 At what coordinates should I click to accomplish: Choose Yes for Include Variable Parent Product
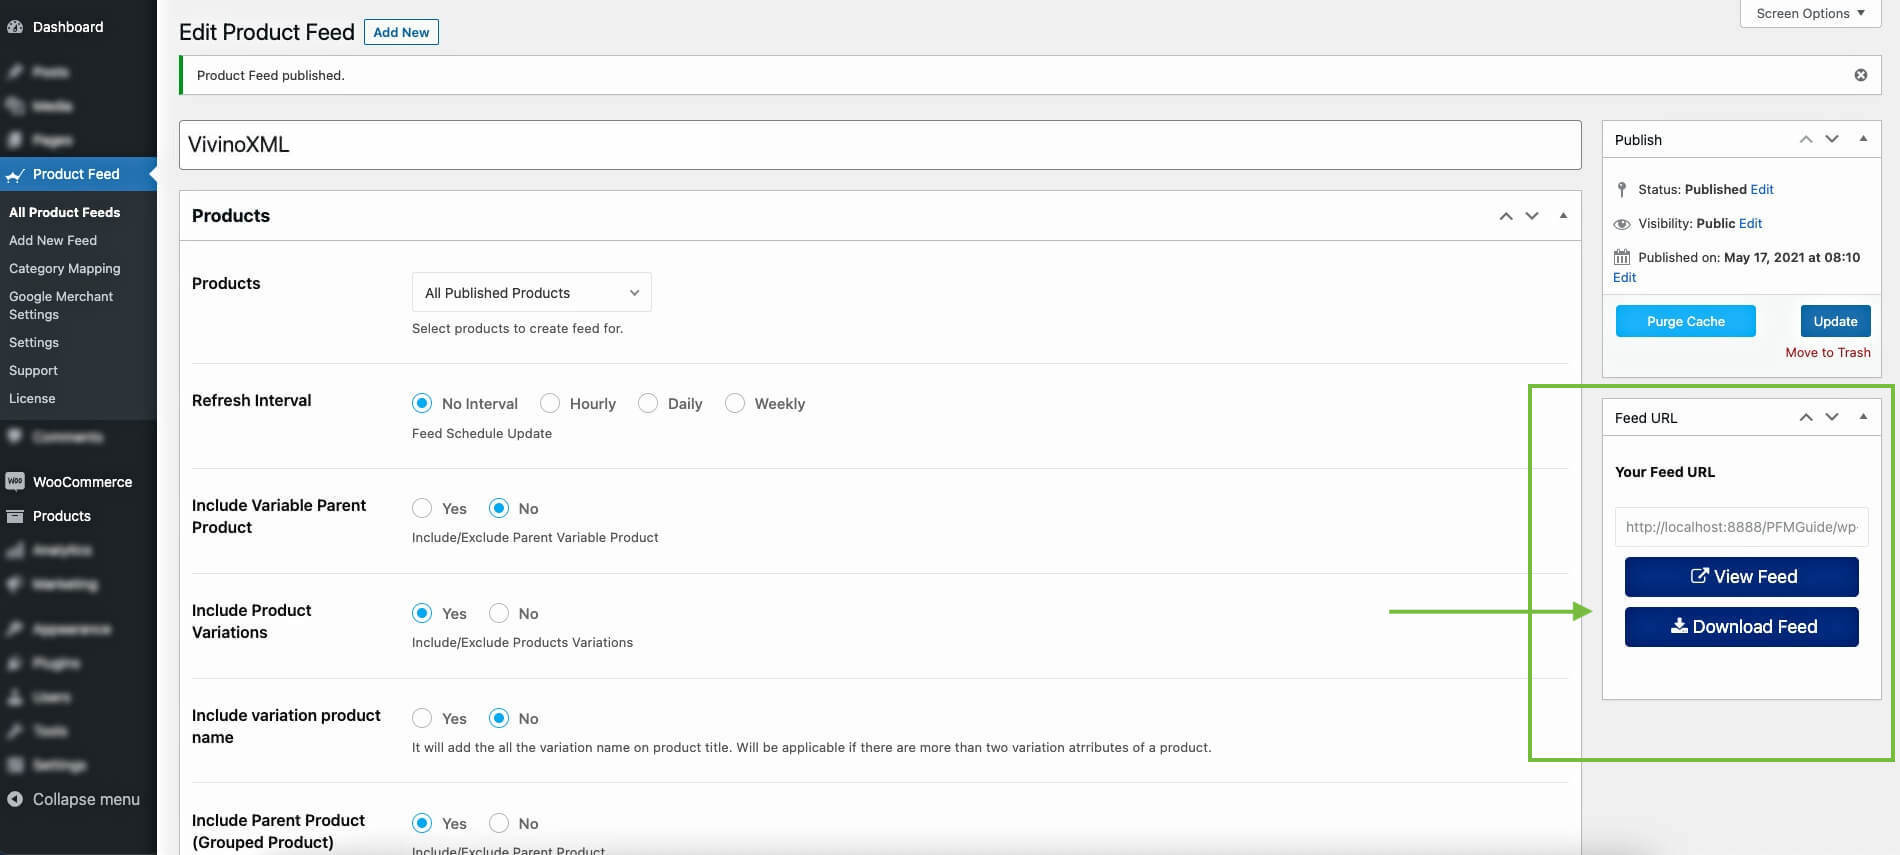pyautogui.click(x=422, y=508)
